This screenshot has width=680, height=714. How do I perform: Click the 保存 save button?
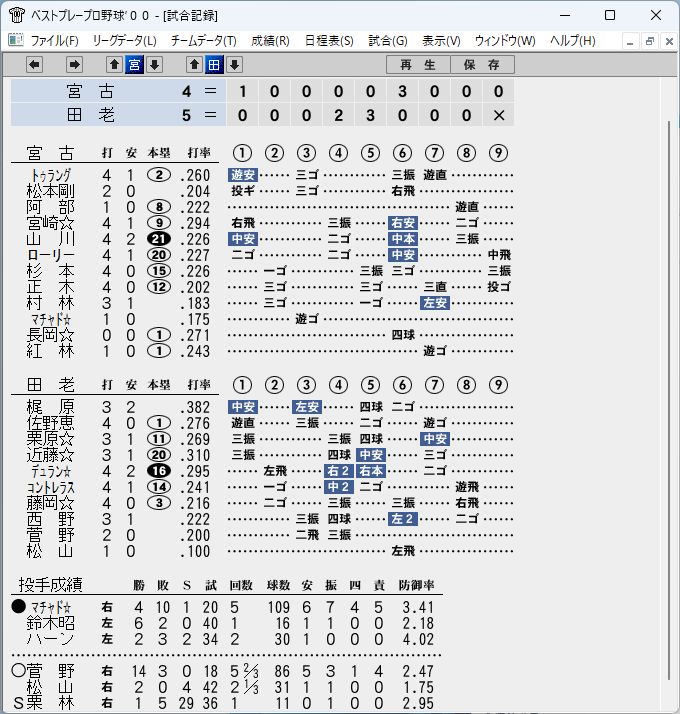pos(482,65)
